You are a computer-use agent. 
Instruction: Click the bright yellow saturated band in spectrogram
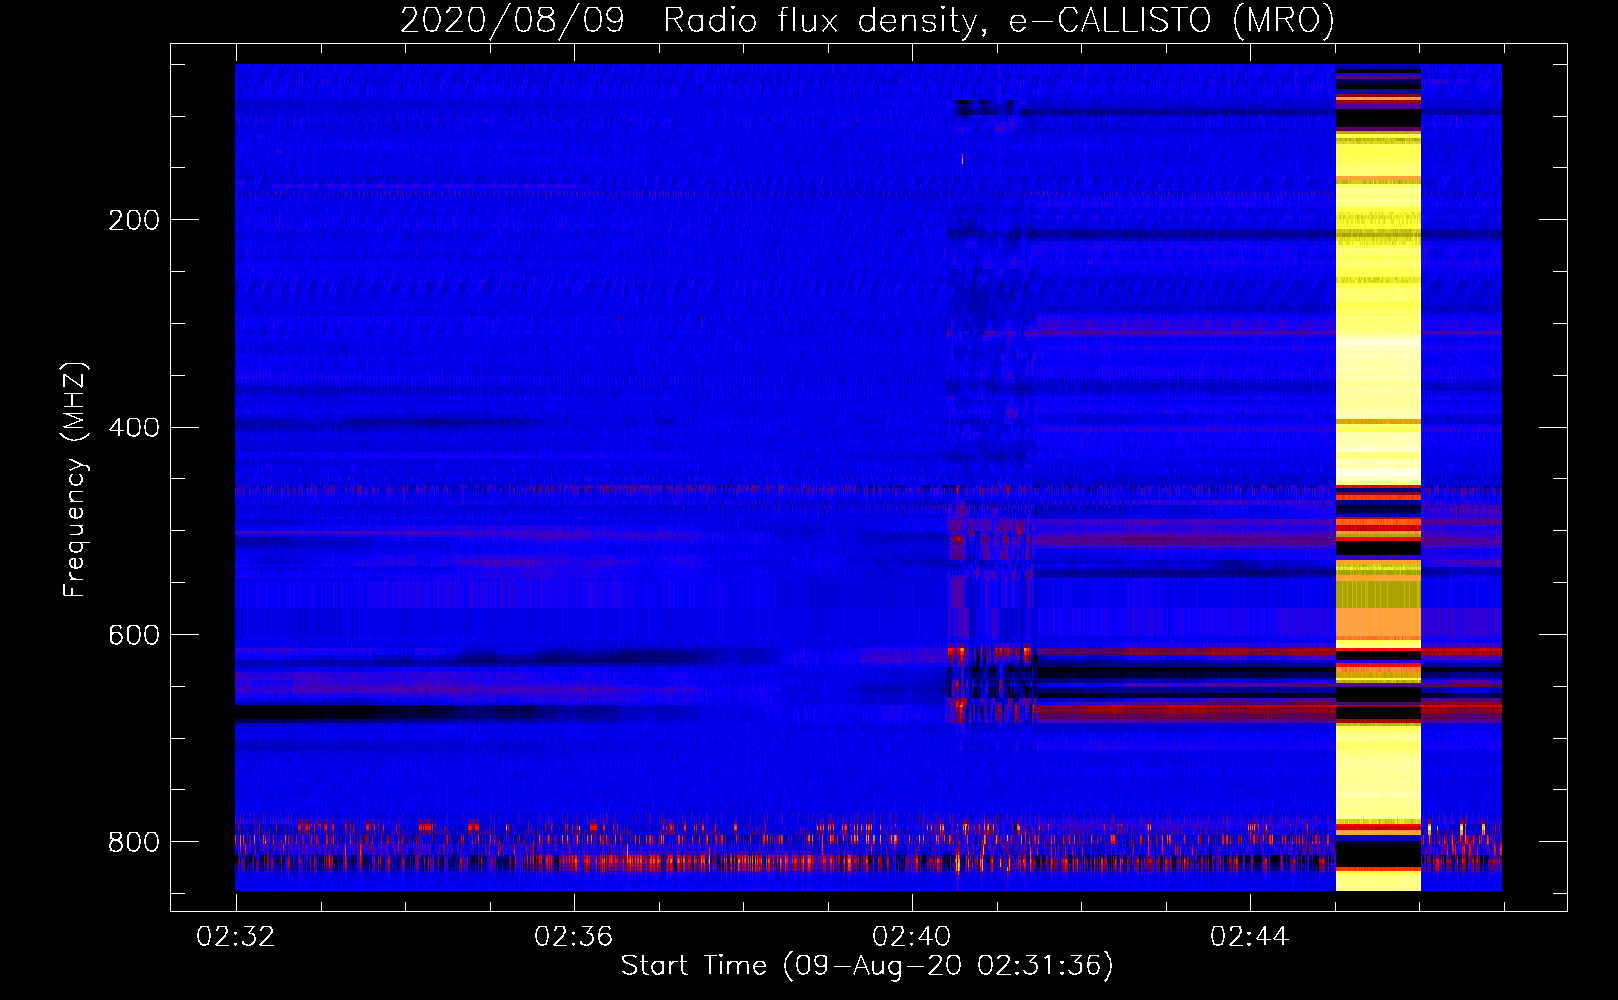(1378, 478)
